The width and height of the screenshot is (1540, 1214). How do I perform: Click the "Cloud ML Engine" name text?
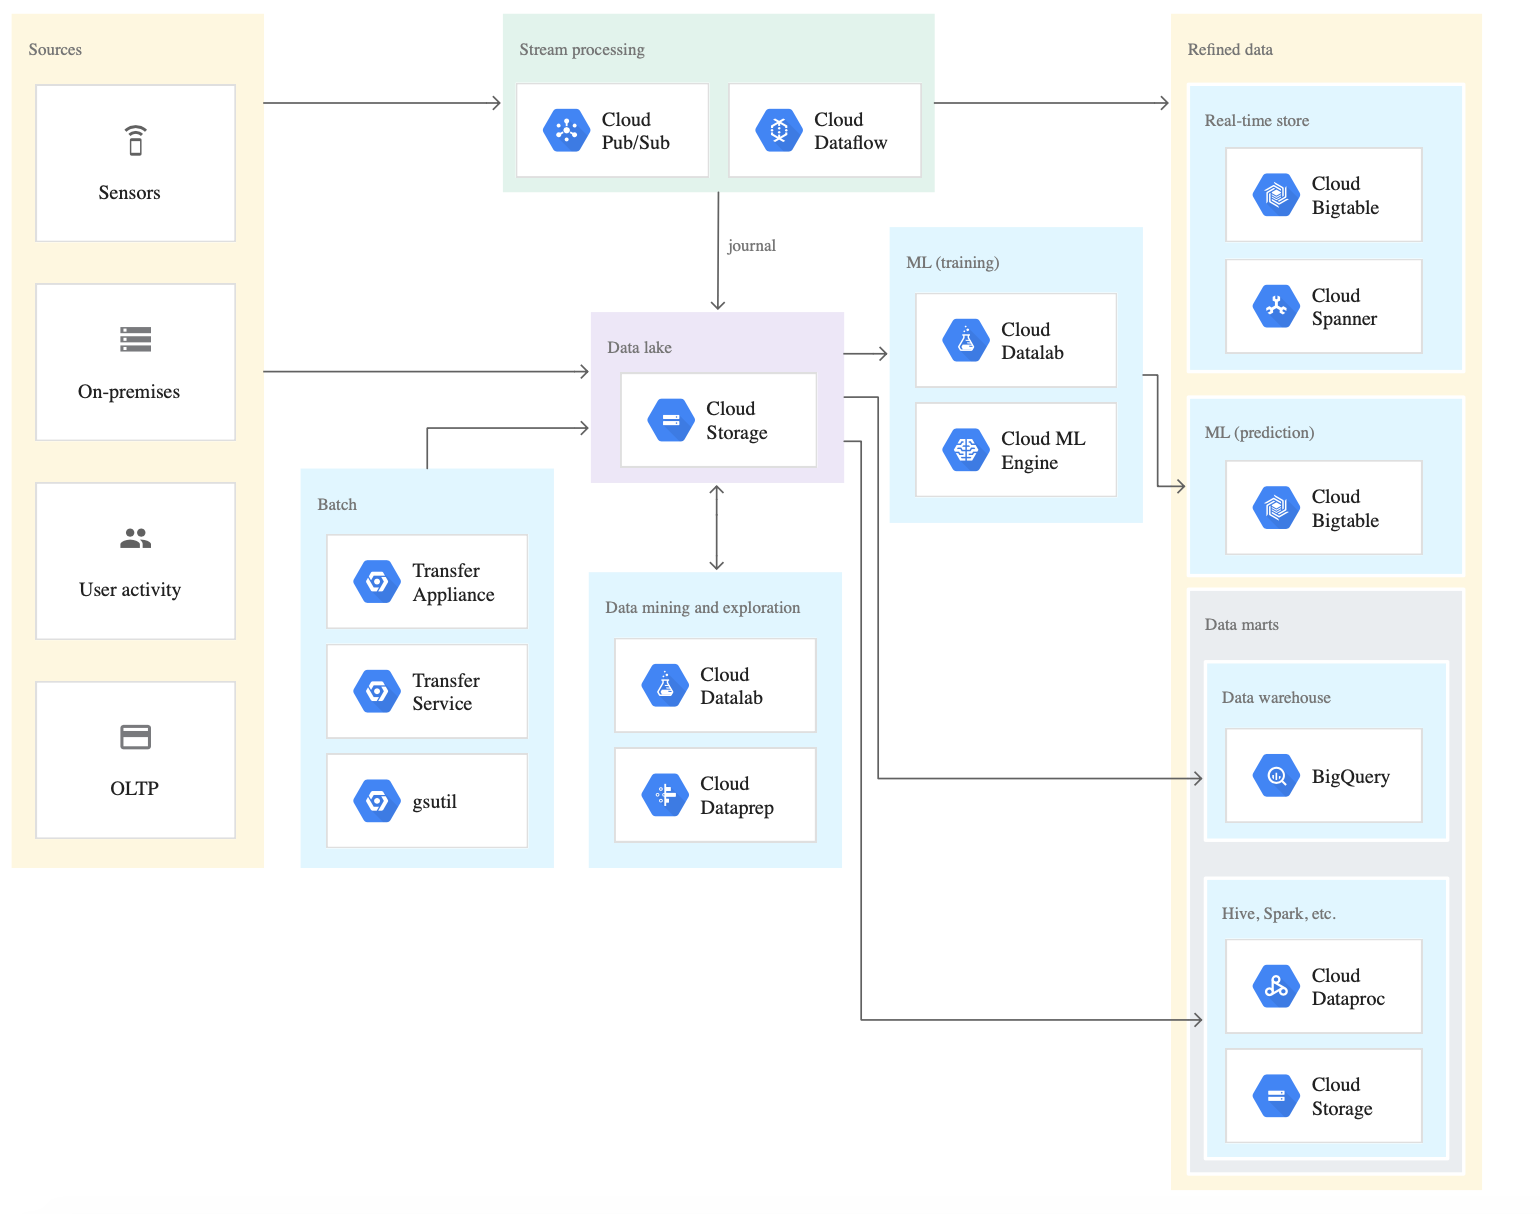pos(1043,451)
